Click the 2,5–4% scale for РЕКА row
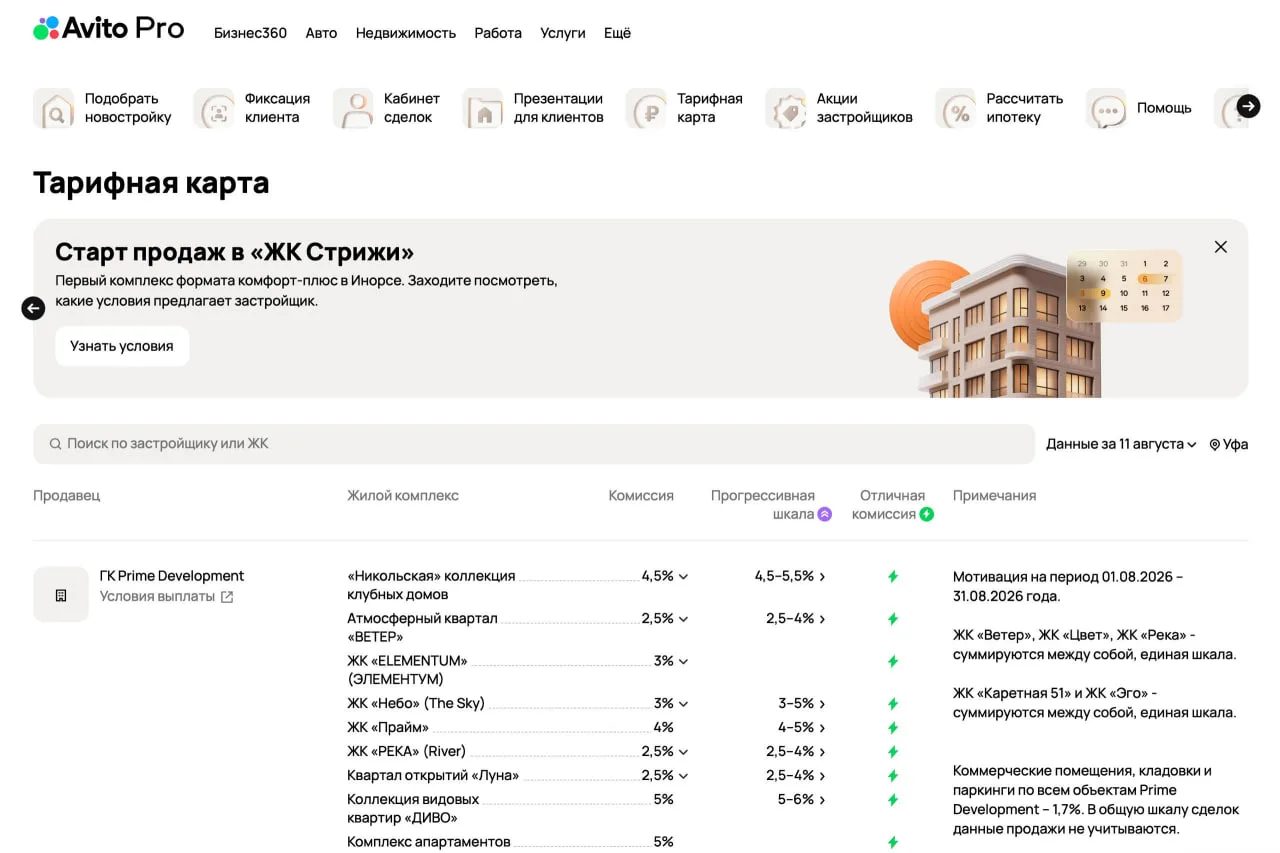Viewport: 1280px width, 853px height. [x=796, y=751]
